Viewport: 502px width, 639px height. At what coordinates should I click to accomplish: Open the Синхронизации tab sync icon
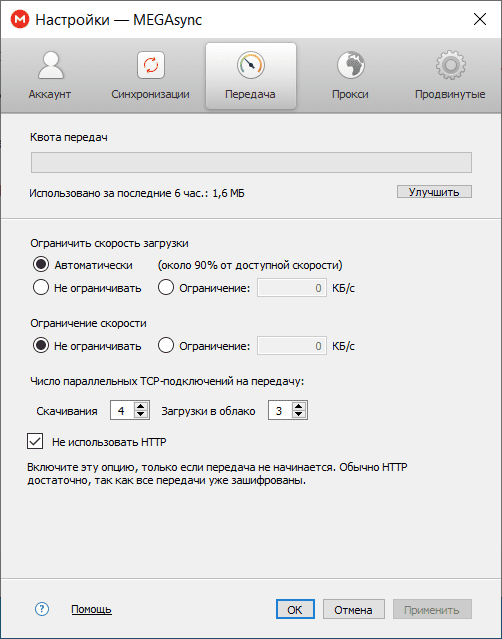point(151,65)
